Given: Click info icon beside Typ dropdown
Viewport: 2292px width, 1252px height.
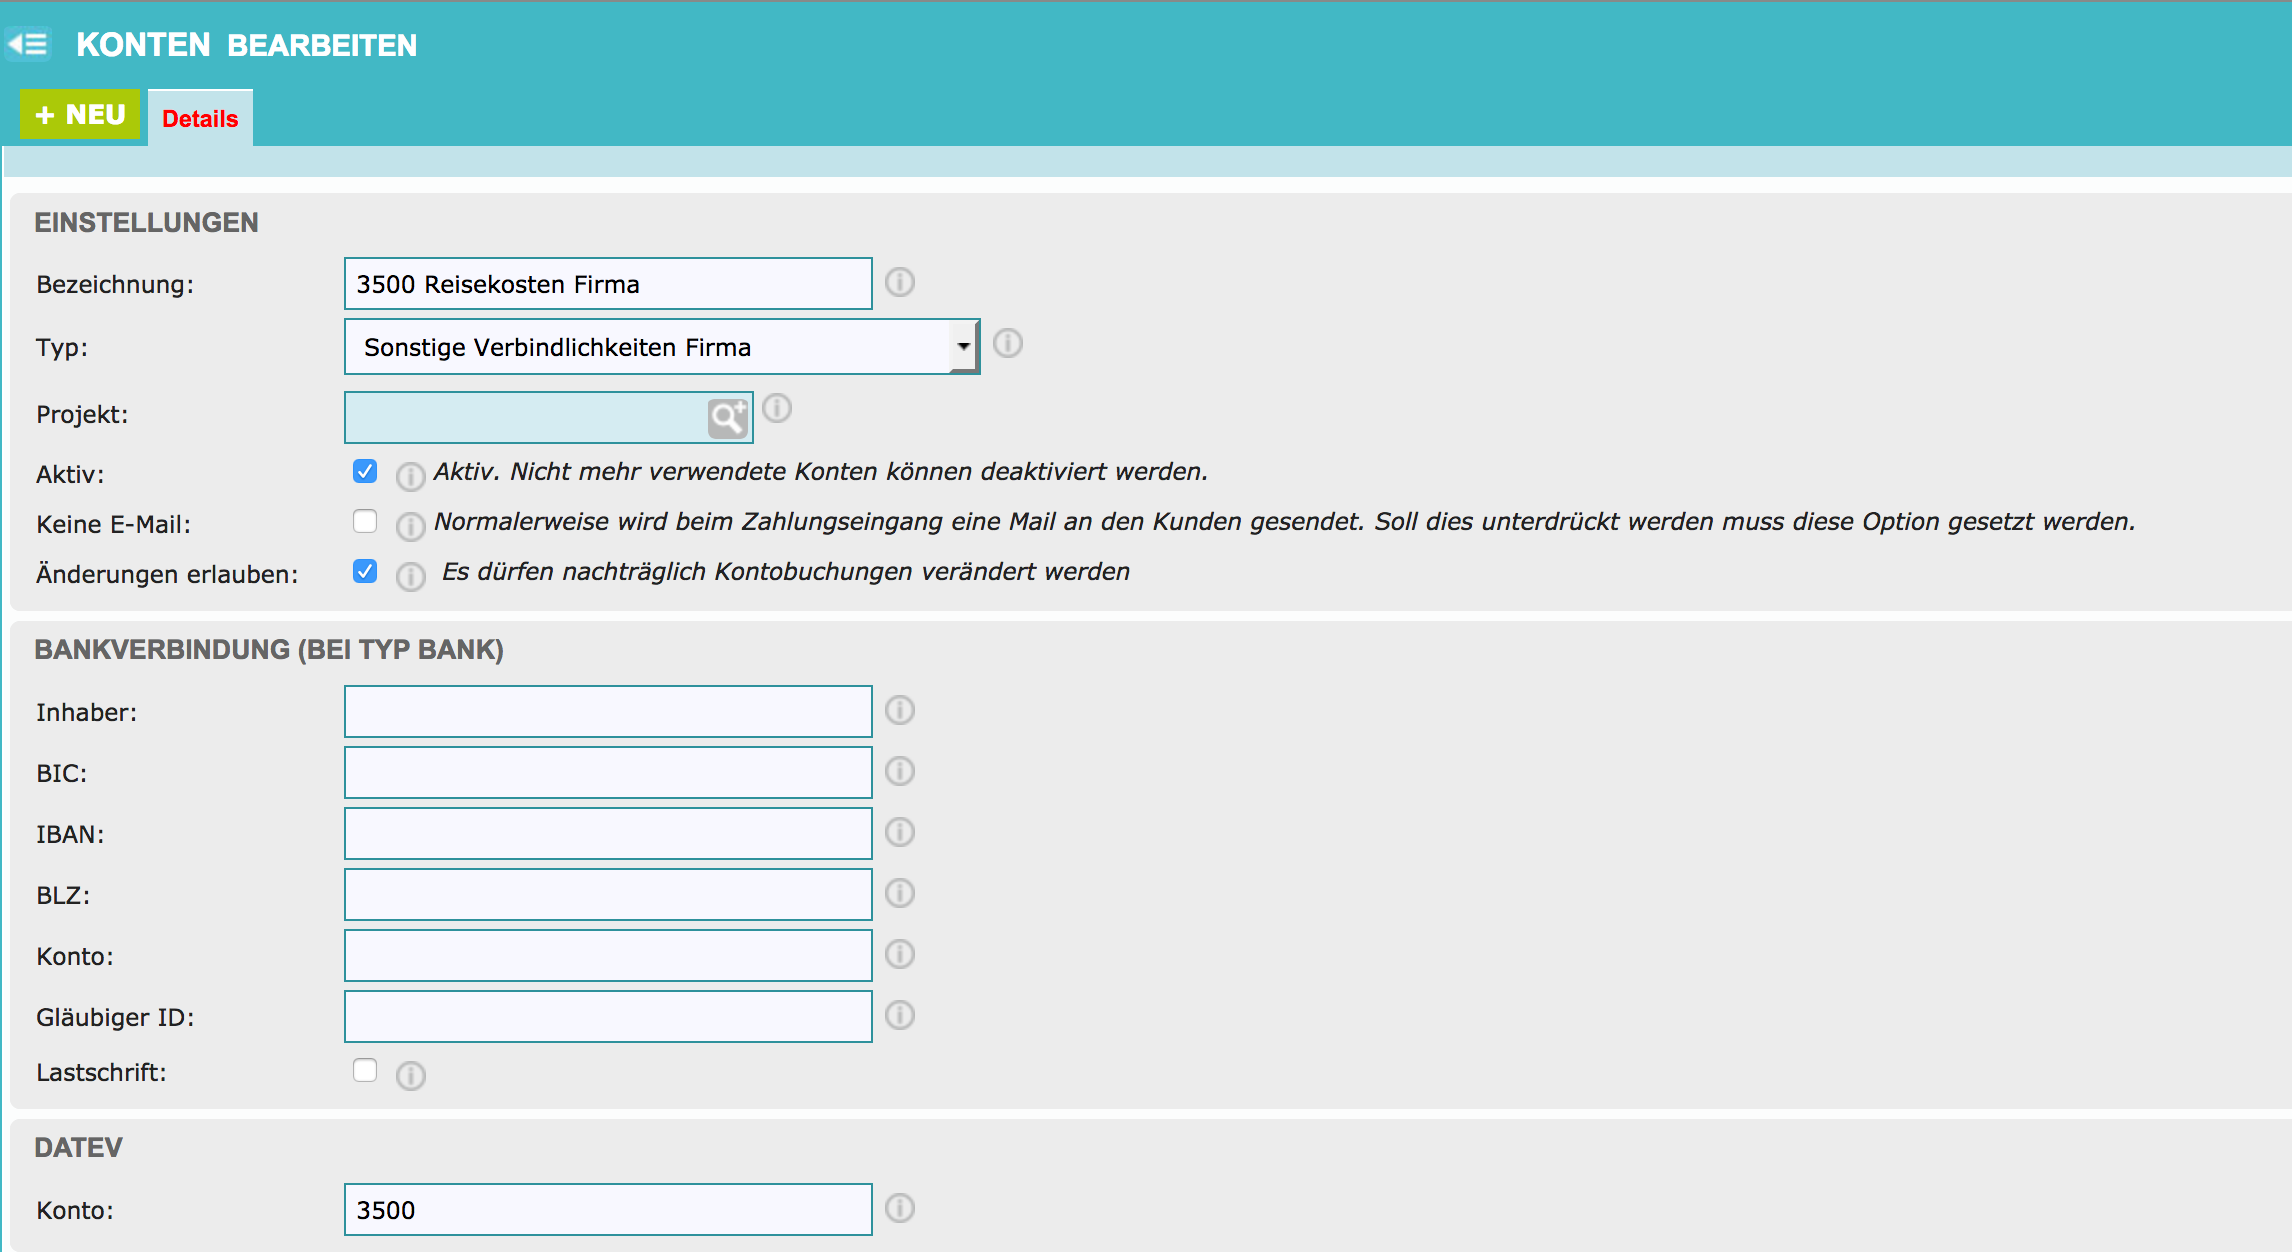Looking at the screenshot, I should (x=1008, y=344).
